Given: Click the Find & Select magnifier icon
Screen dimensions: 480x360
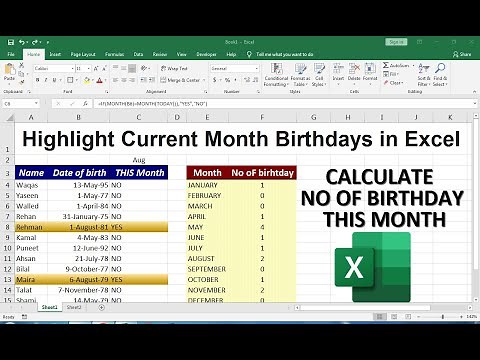Looking at the screenshot, I should click(440, 68).
